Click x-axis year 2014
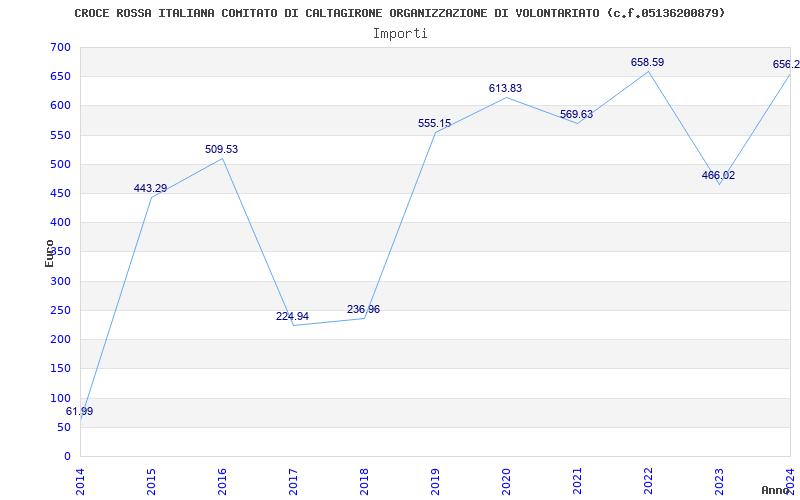 pyautogui.click(x=81, y=482)
